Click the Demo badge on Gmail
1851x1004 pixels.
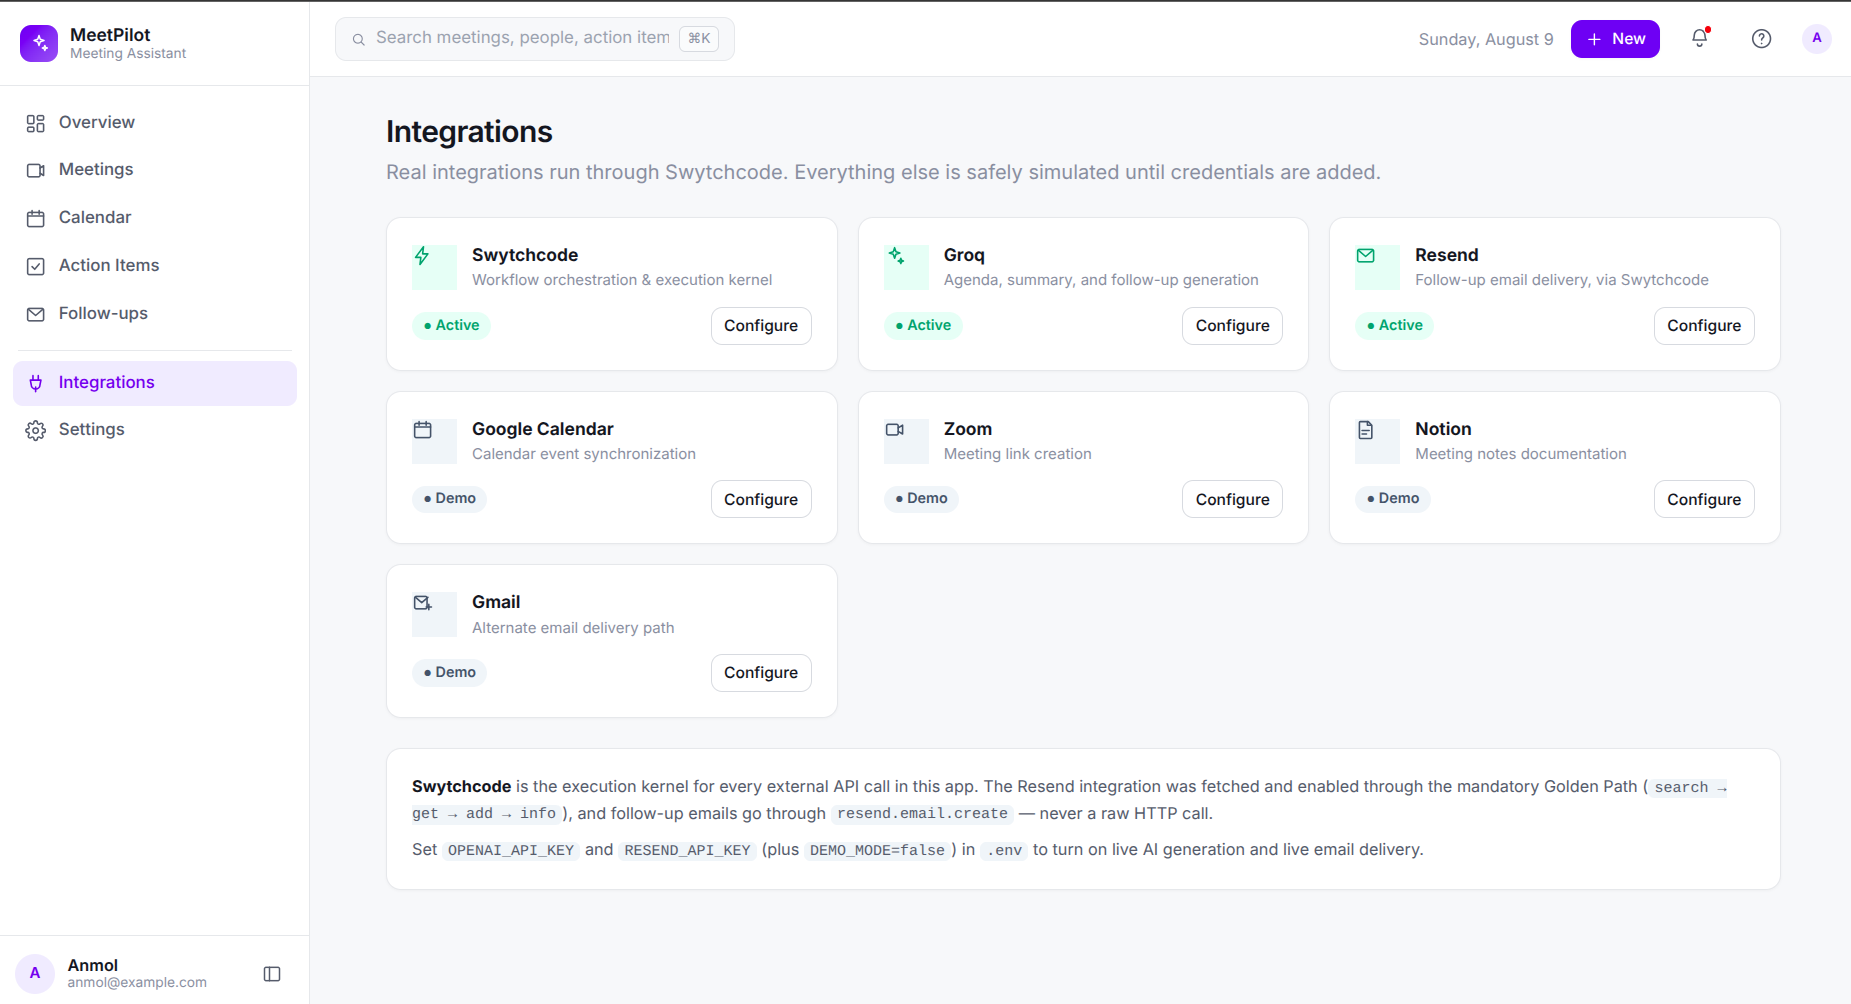click(x=449, y=672)
